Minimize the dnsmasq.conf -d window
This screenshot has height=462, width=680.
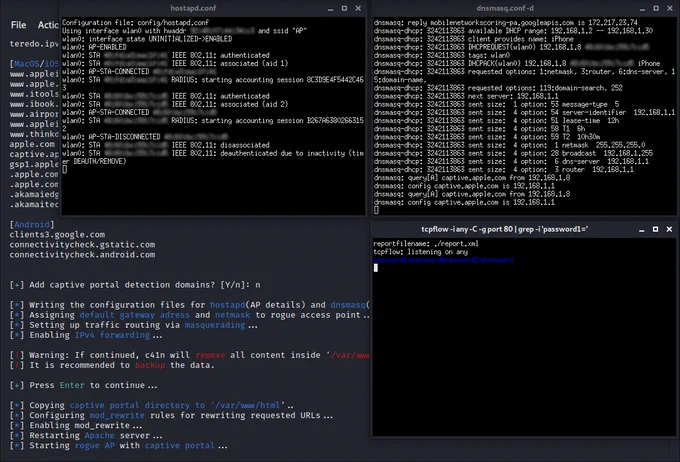(642, 8)
